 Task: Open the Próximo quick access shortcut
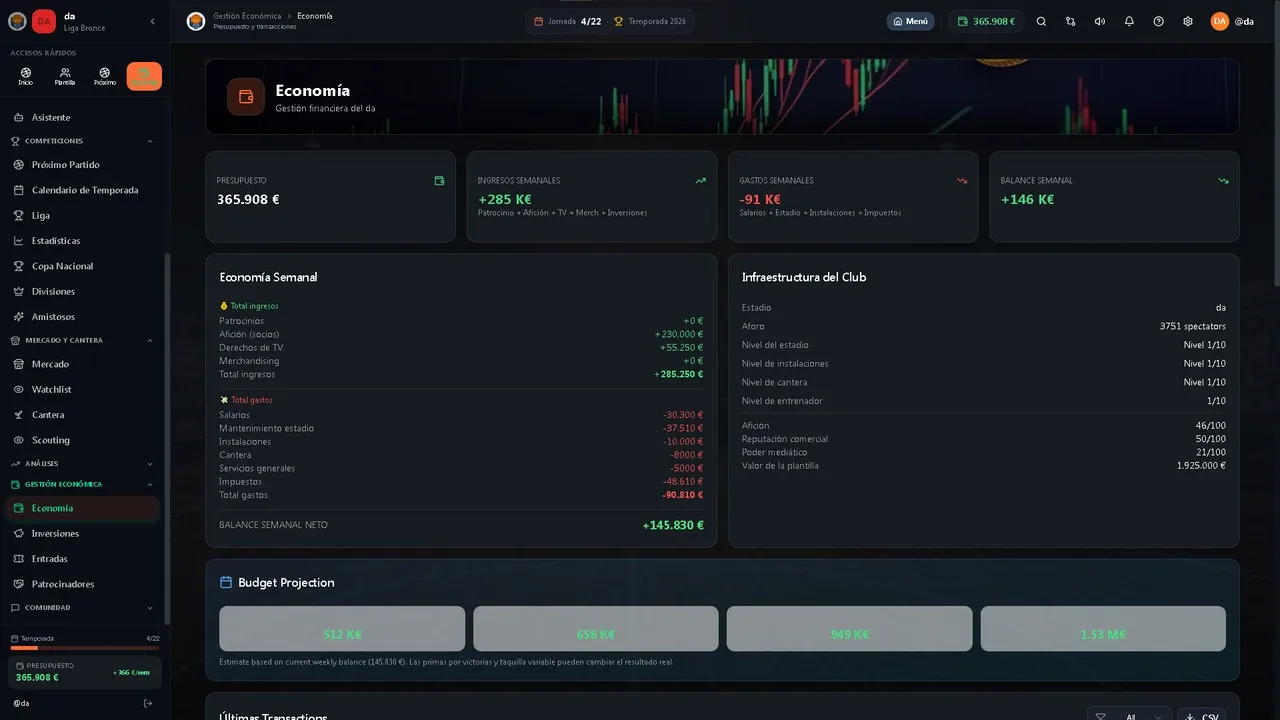(104, 76)
